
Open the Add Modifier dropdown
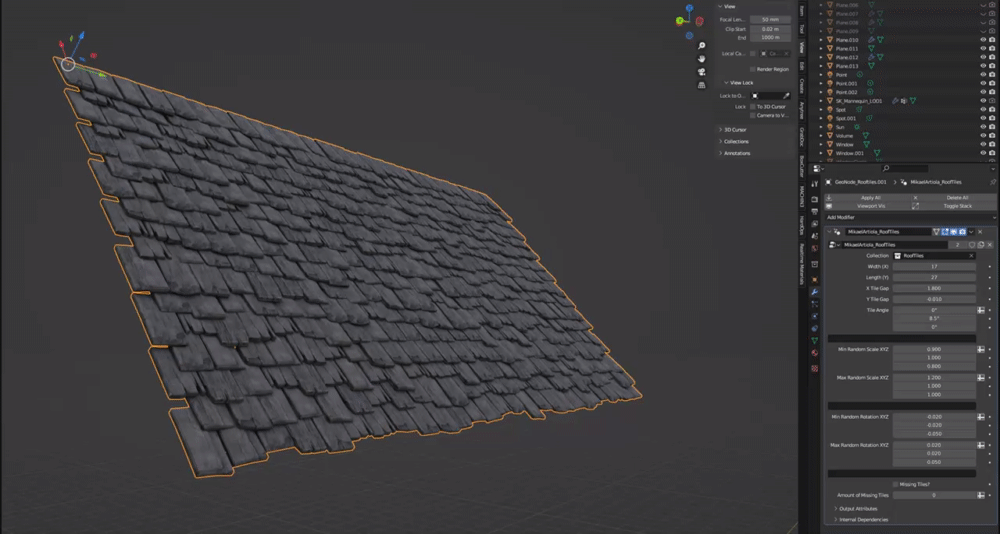point(910,218)
